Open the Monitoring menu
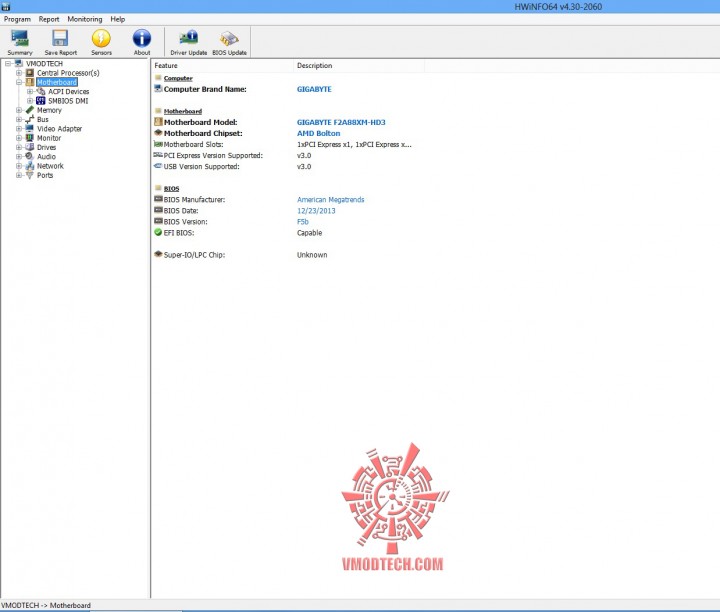 tap(84, 19)
